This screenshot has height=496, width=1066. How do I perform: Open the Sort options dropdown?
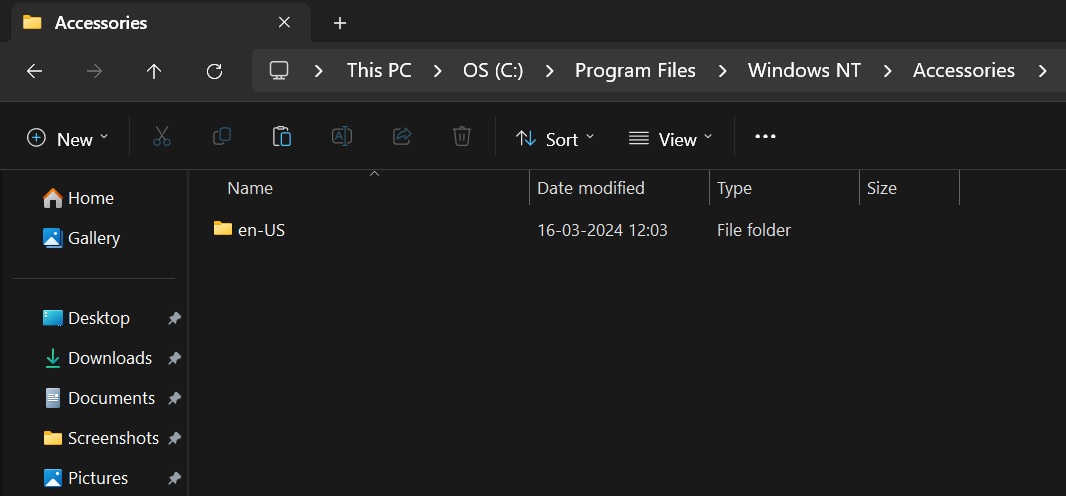tap(555, 139)
